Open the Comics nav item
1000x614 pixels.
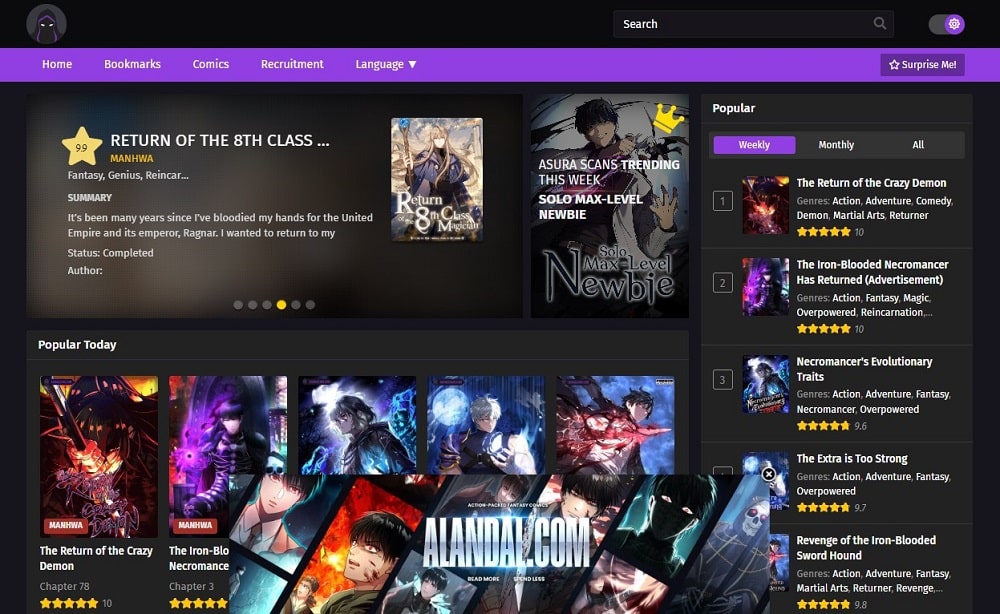pyautogui.click(x=210, y=64)
